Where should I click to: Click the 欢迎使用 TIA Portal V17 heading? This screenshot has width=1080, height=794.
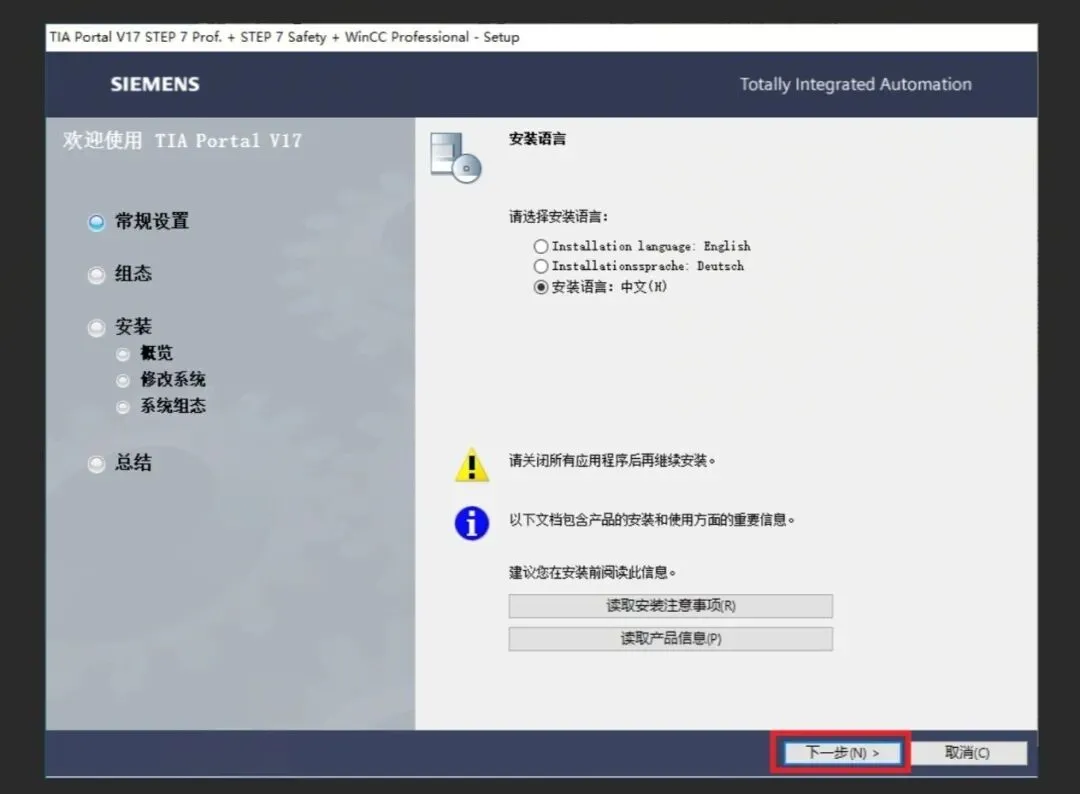click(x=183, y=140)
